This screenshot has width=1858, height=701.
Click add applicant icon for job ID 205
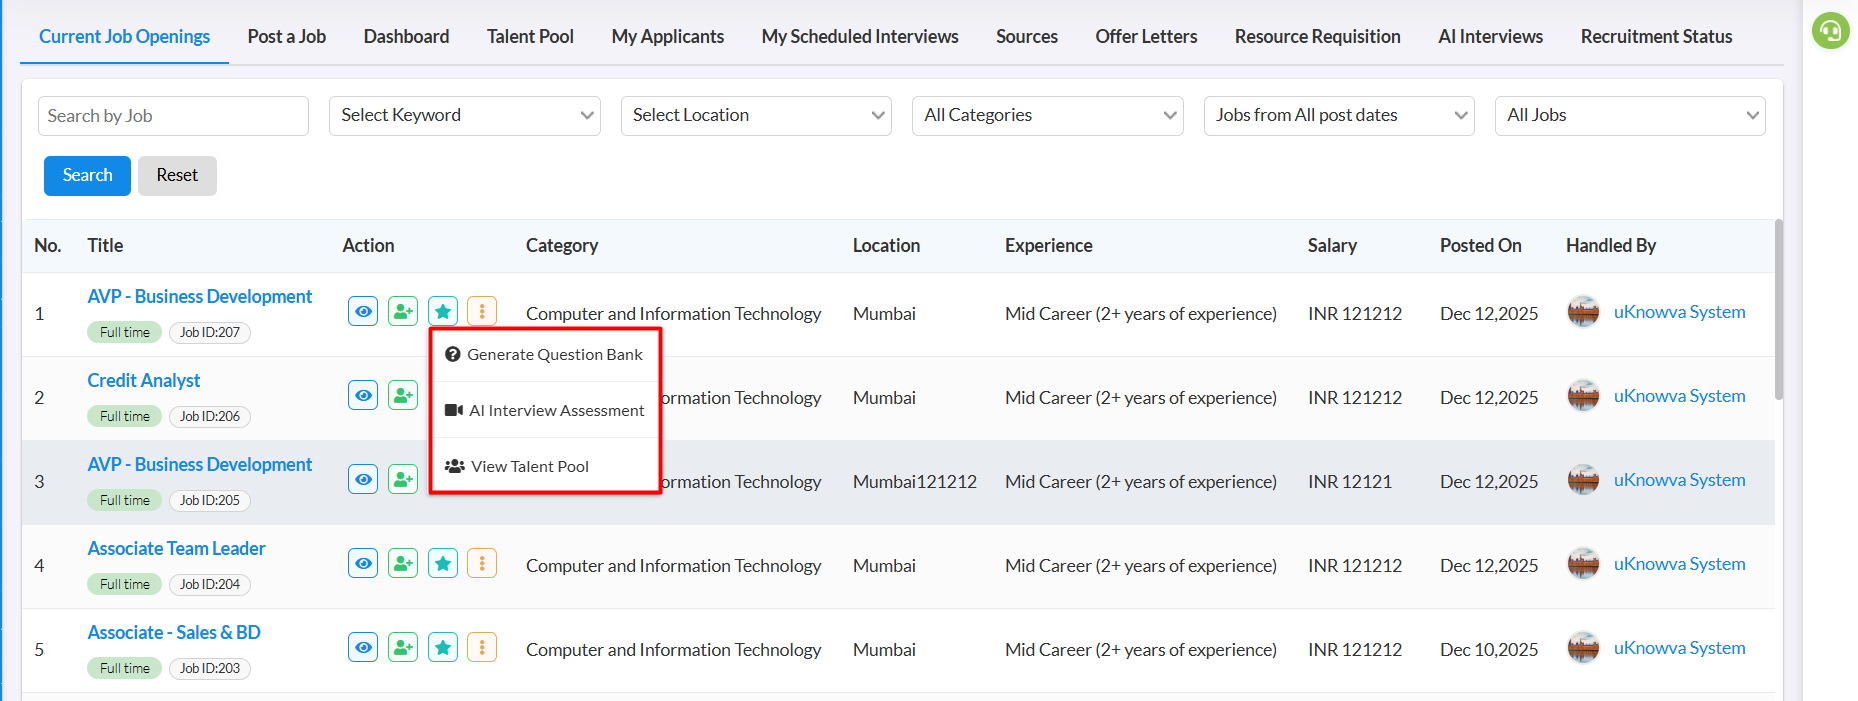[403, 480]
